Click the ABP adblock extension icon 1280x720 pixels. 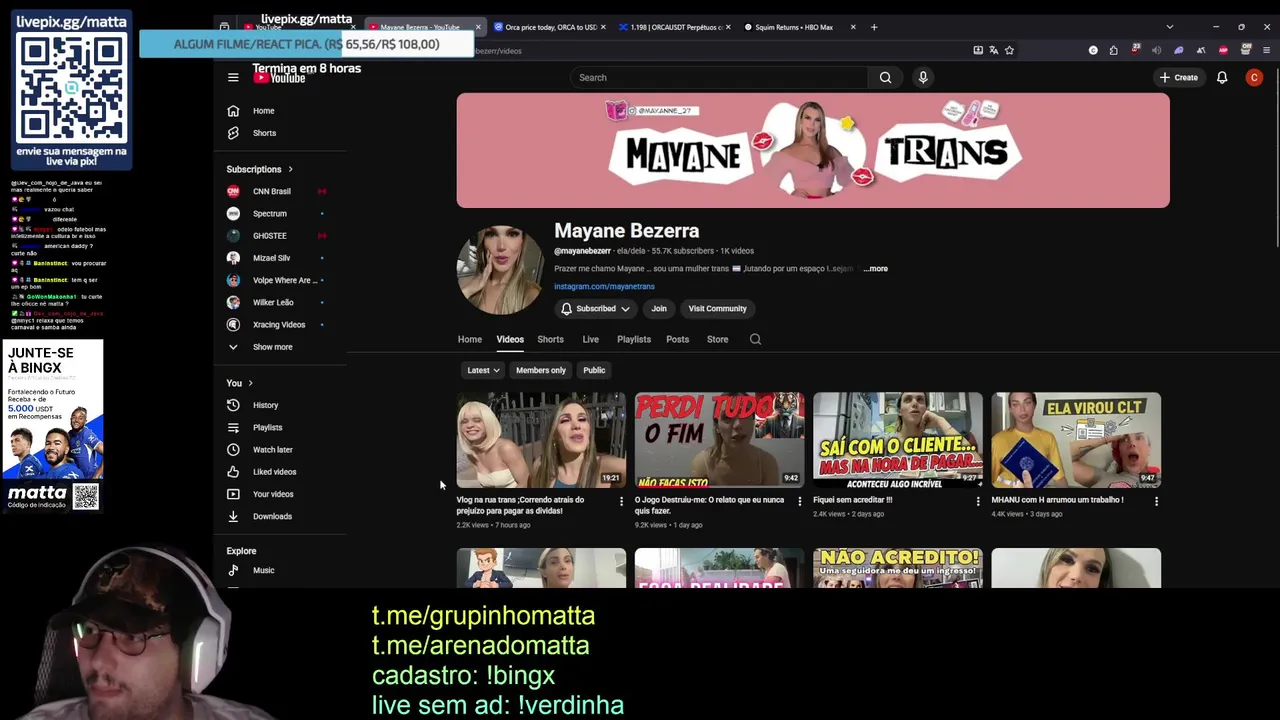1223,50
